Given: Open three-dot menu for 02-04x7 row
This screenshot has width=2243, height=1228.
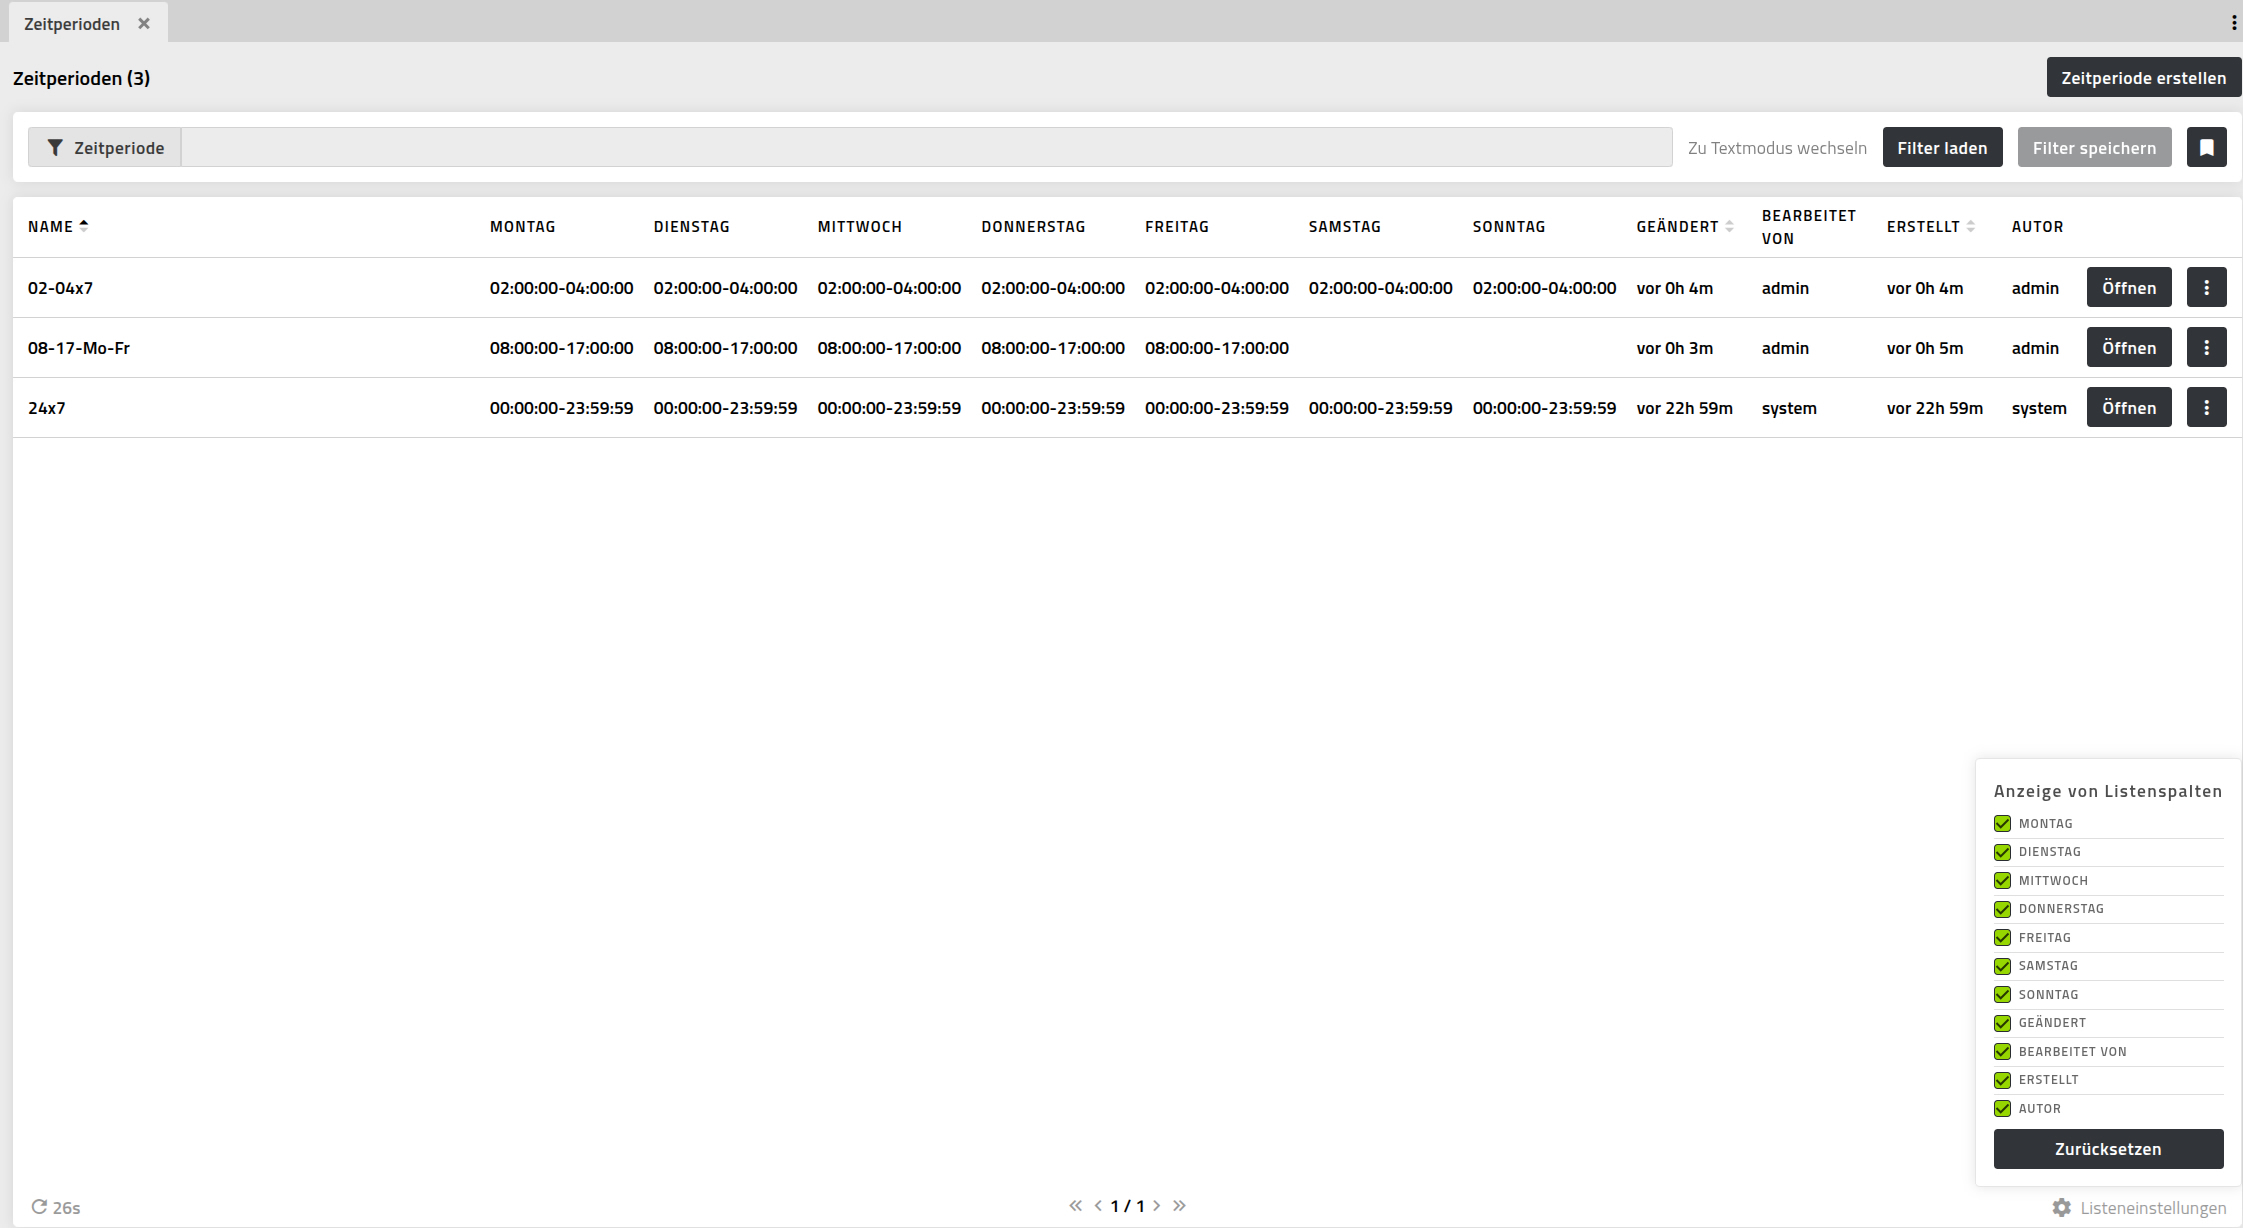Looking at the screenshot, I should pyautogui.click(x=2206, y=288).
